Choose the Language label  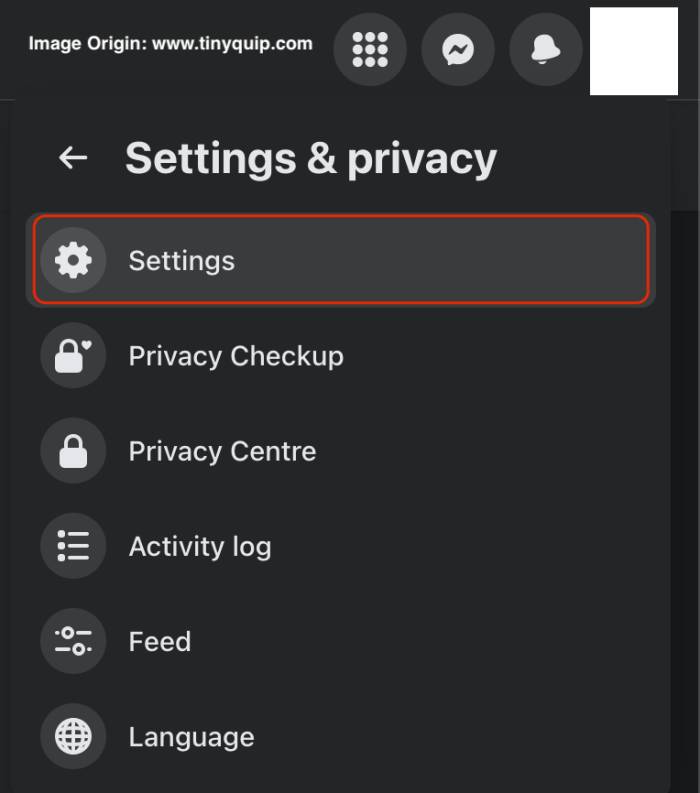click(191, 737)
